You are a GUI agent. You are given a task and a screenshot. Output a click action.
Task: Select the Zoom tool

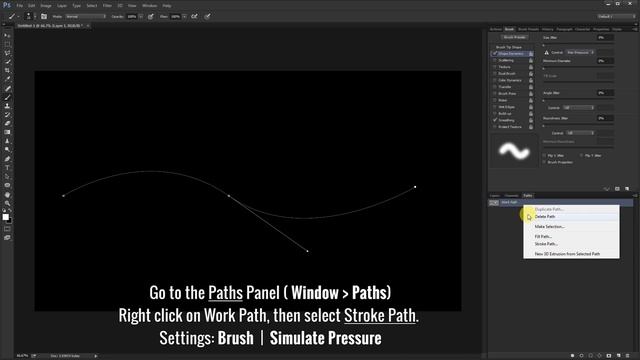coord(7,203)
